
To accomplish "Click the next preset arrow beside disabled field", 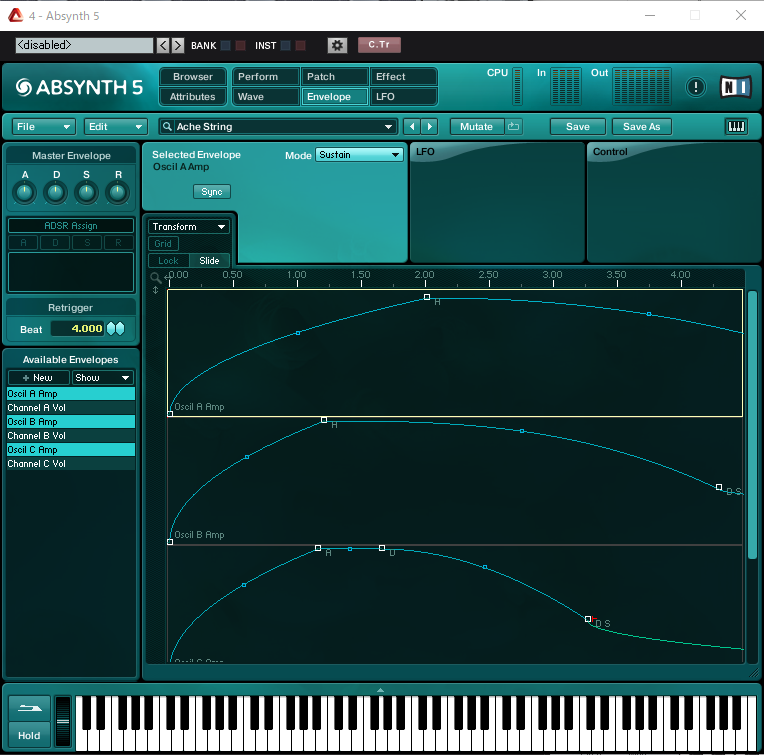I will [x=178, y=45].
